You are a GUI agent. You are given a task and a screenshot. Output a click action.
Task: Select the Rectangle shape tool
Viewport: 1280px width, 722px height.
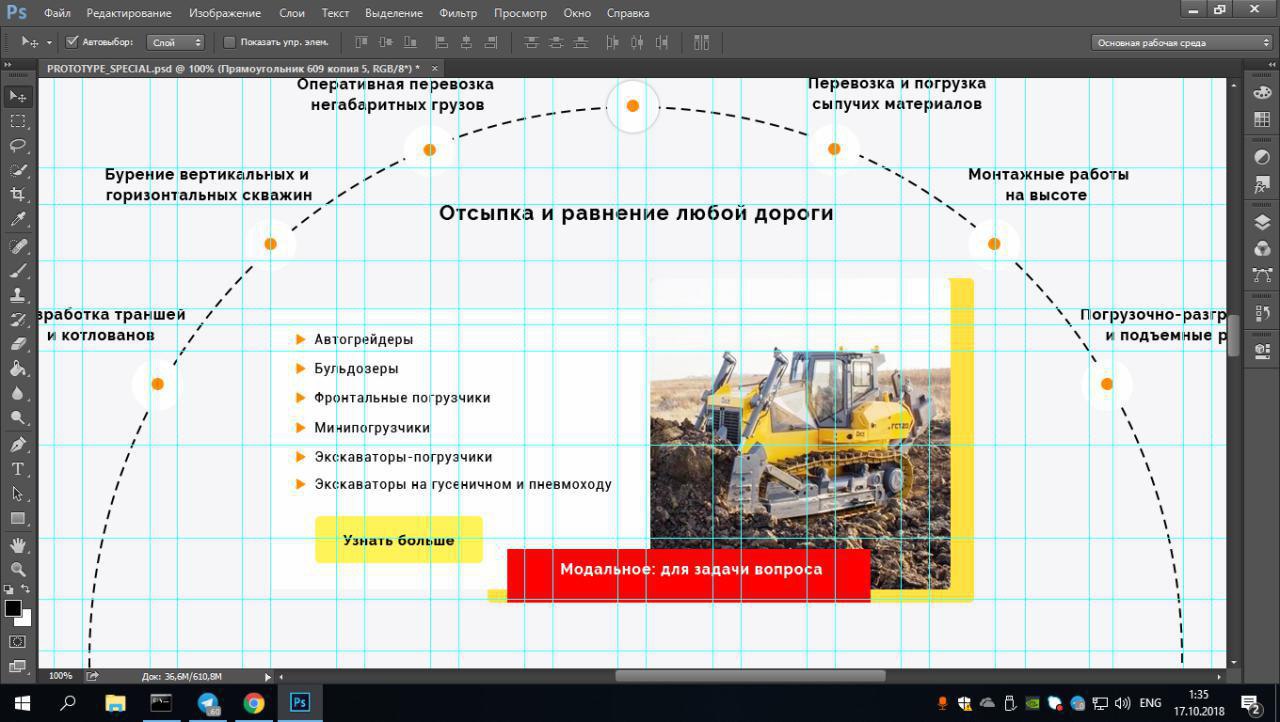[18, 519]
